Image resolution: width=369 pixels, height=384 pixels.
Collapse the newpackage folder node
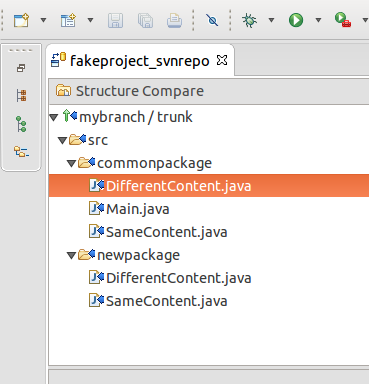pyautogui.click(x=71, y=255)
